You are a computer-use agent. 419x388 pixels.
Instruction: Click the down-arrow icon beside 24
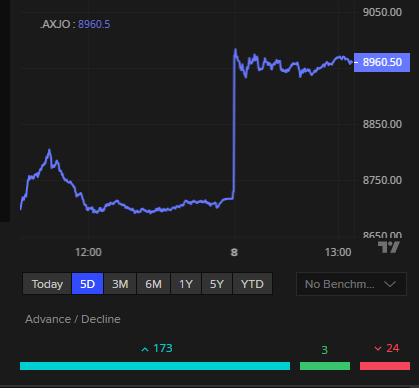coord(378,349)
